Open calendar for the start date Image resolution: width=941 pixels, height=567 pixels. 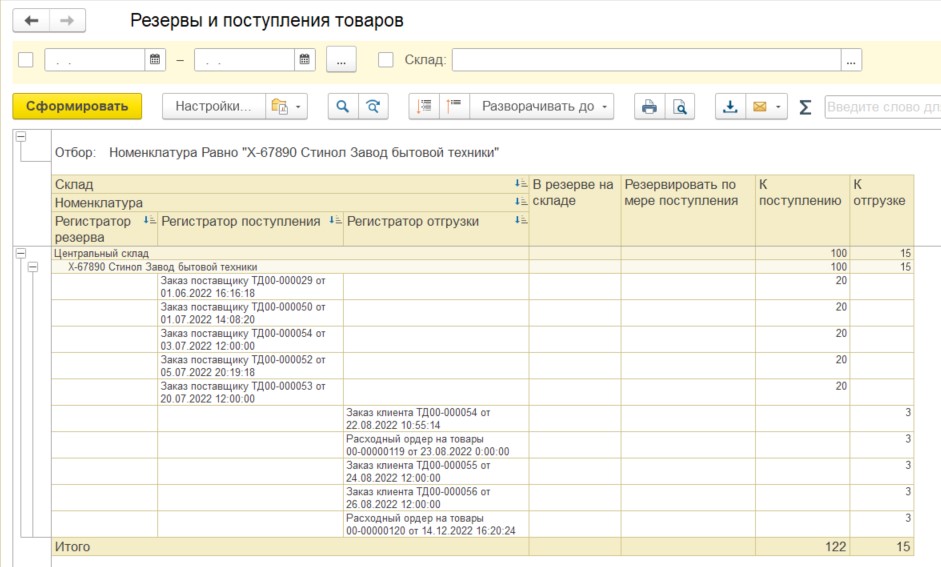[x=155, y=60]
